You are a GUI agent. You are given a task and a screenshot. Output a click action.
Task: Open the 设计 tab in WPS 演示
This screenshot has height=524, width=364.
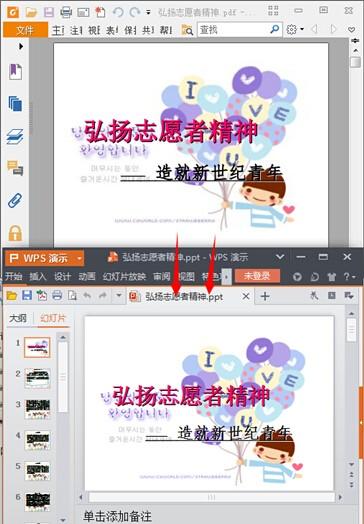(63, 276)
